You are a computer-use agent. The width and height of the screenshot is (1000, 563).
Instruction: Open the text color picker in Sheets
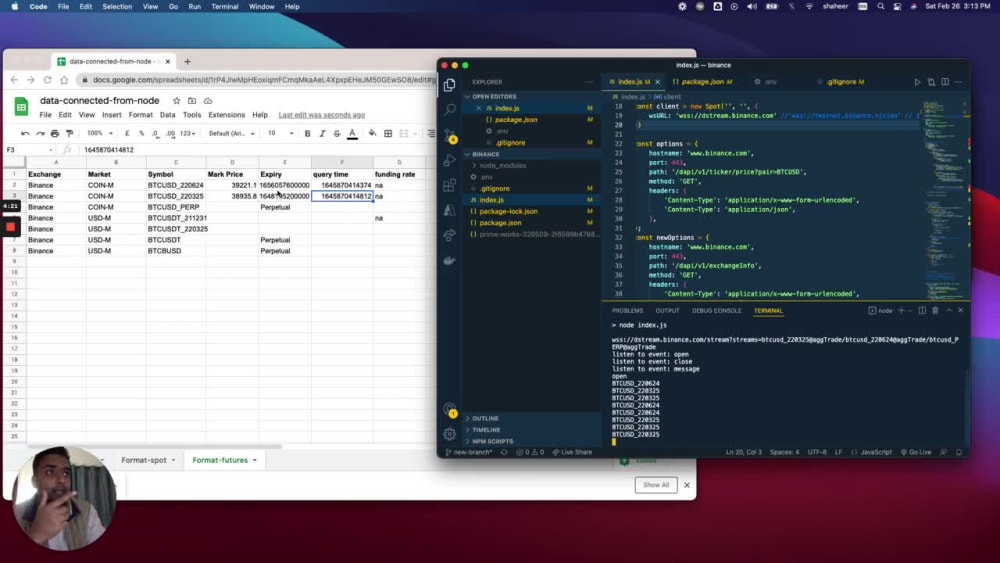[x=352, y=133]
